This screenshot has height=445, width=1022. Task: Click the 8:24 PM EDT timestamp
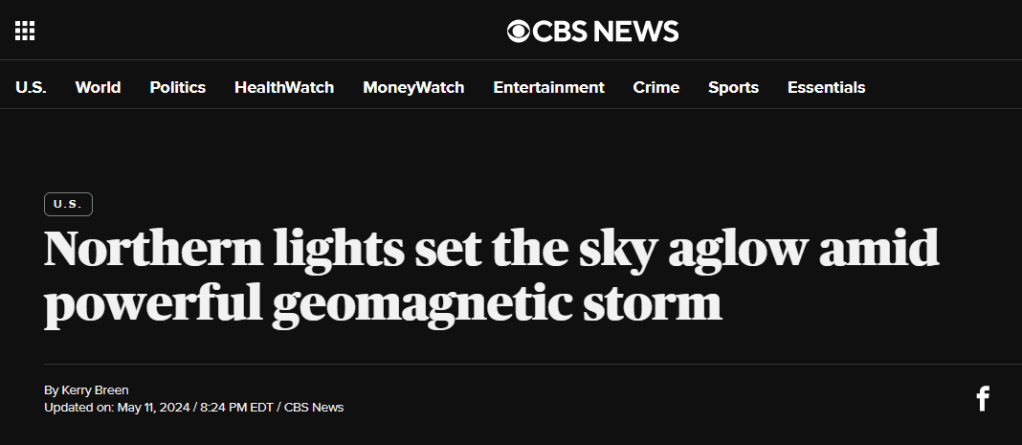click(239, 407)
